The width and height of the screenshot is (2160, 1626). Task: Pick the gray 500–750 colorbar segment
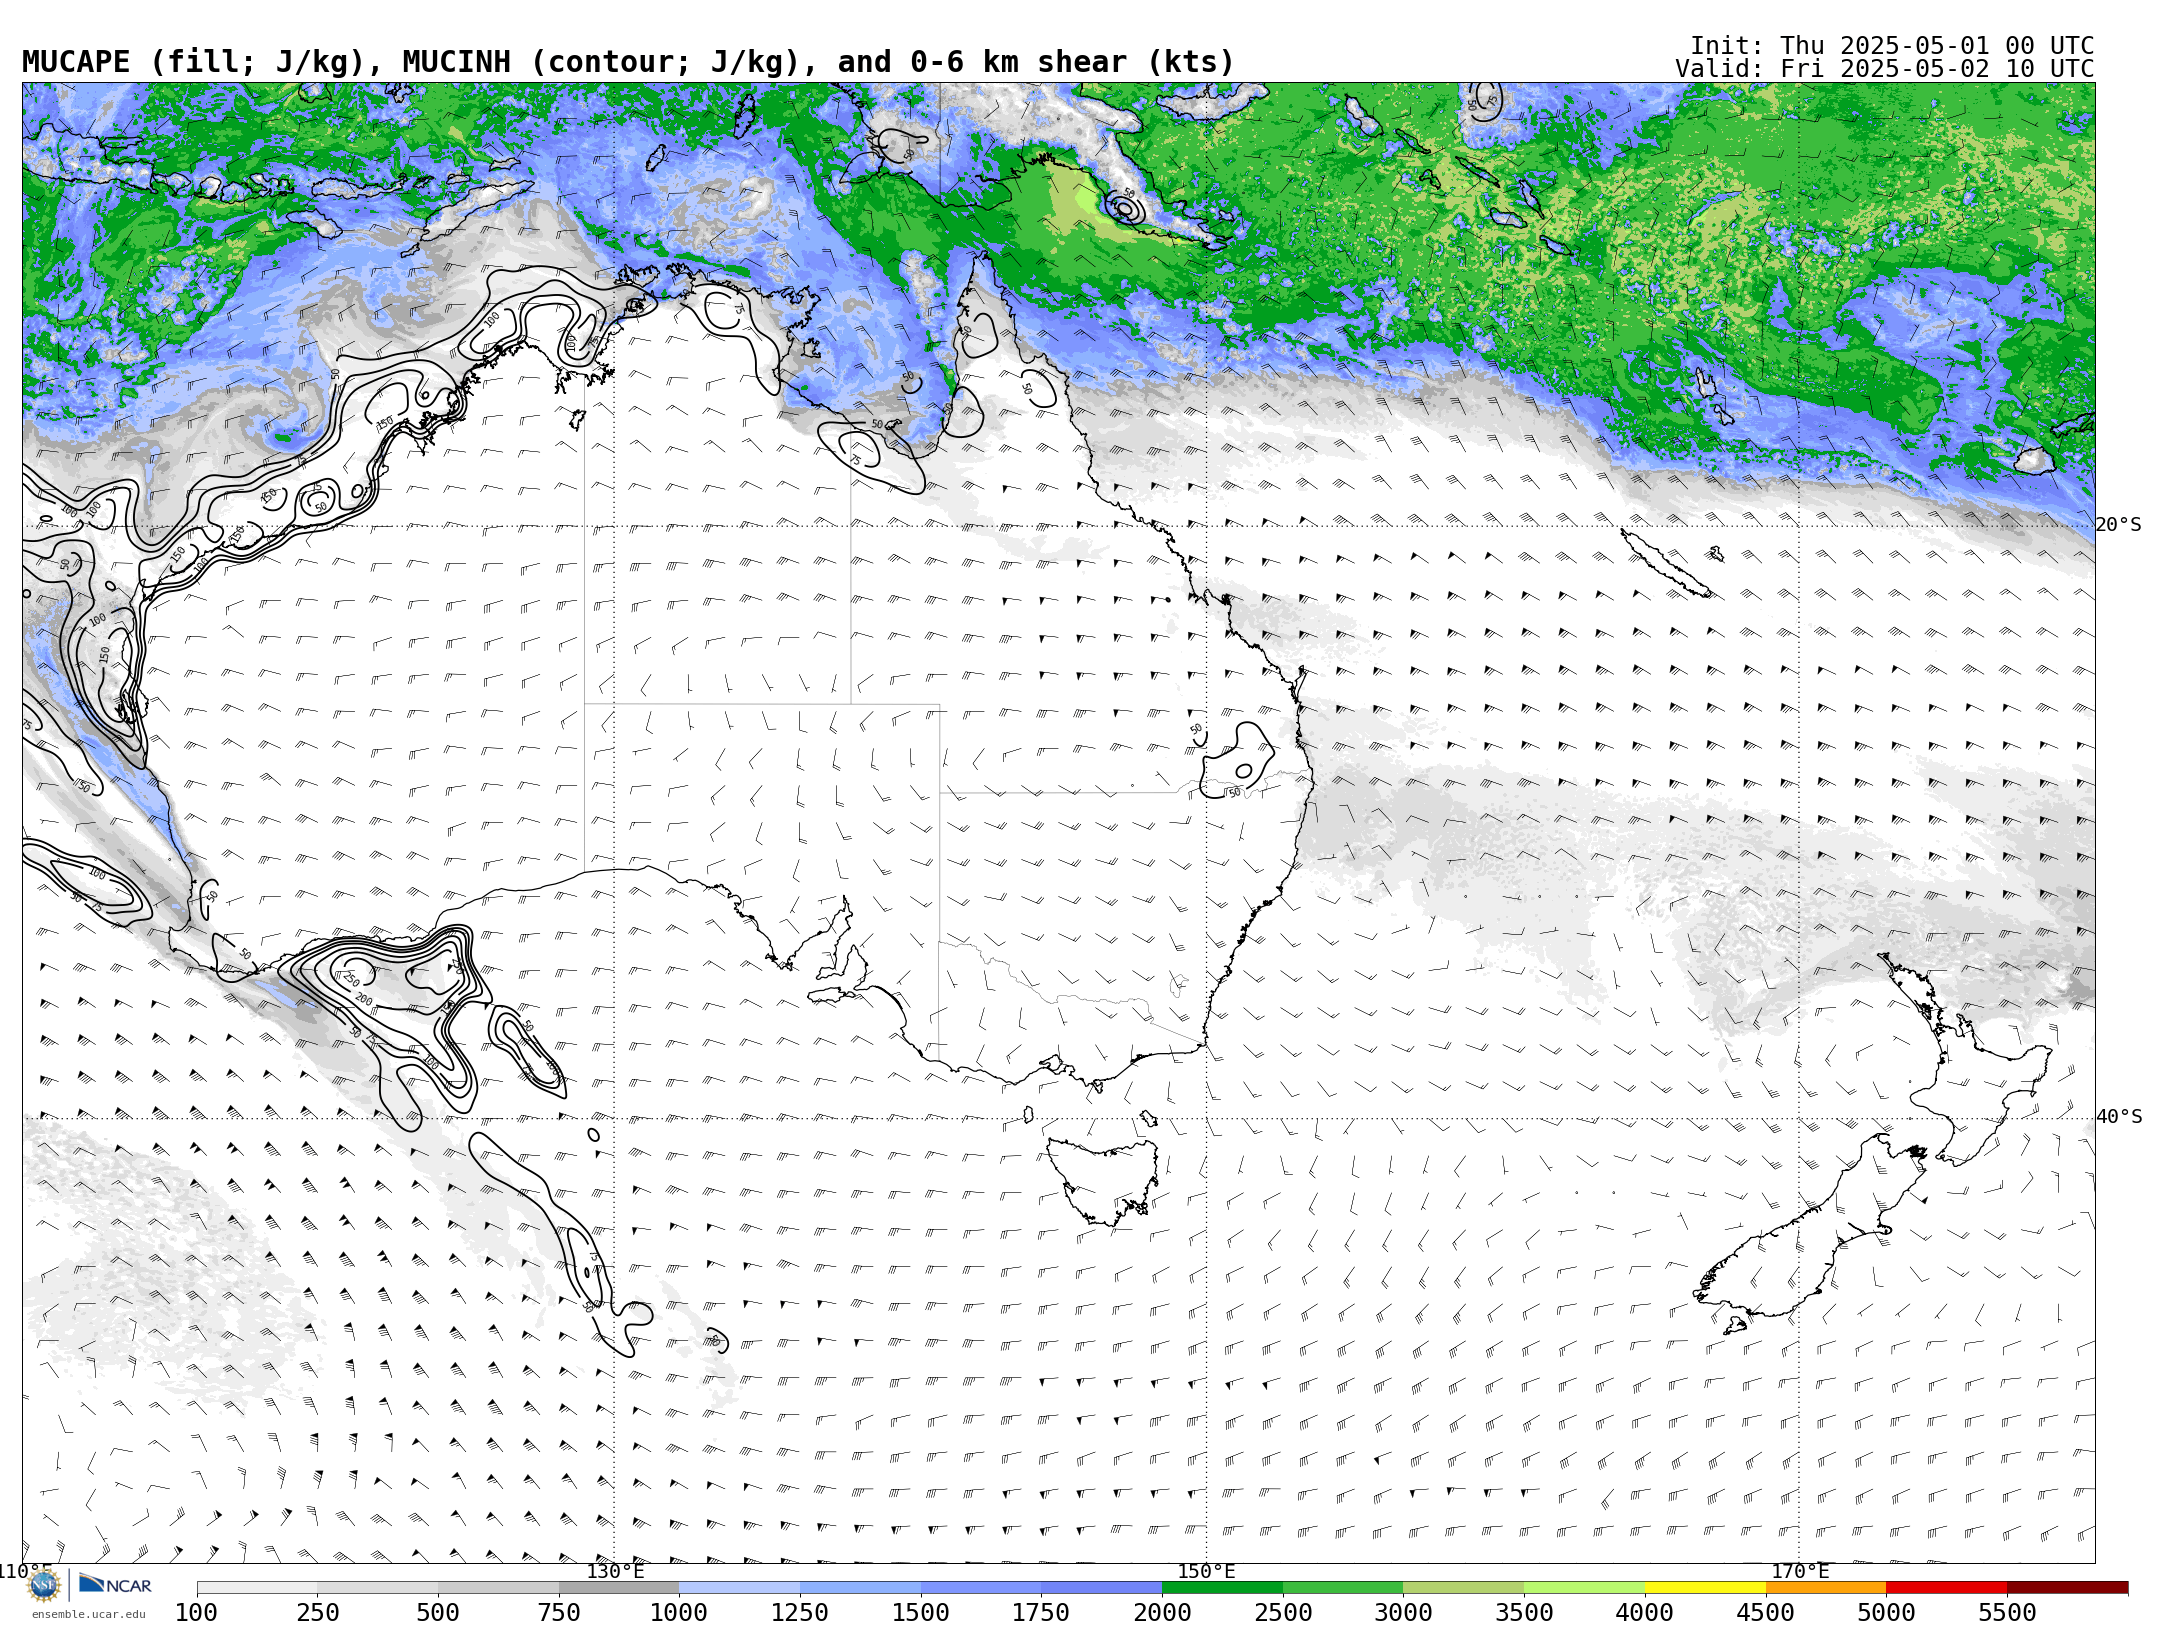pyautogui.click(x=498, y=1588)
